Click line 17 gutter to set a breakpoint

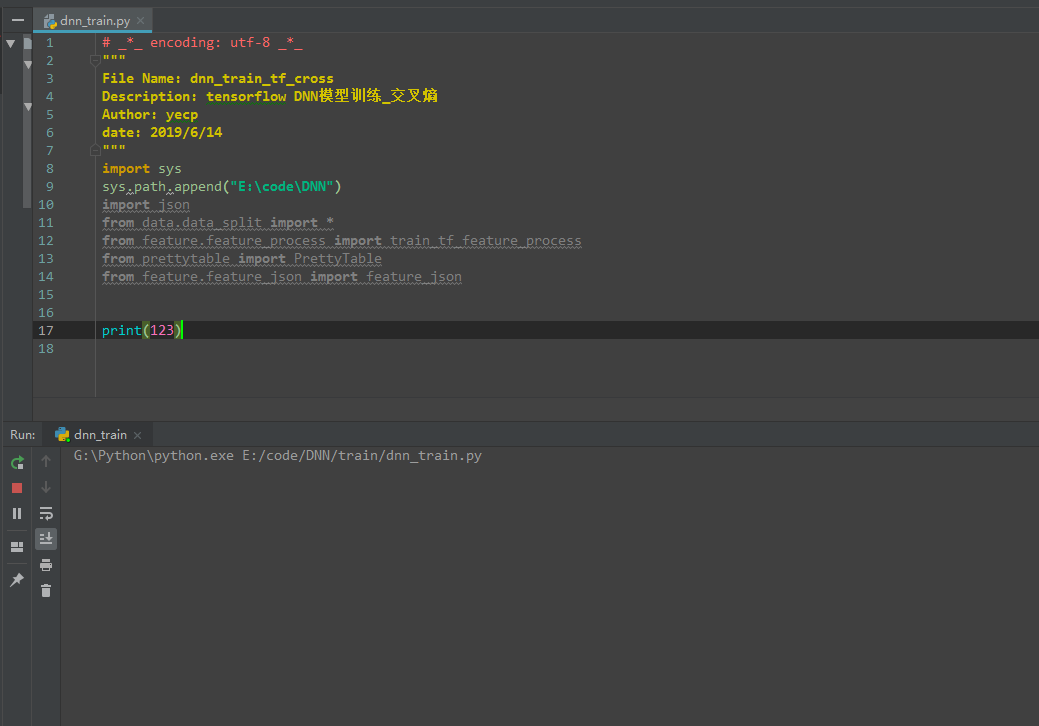point(70,330)
